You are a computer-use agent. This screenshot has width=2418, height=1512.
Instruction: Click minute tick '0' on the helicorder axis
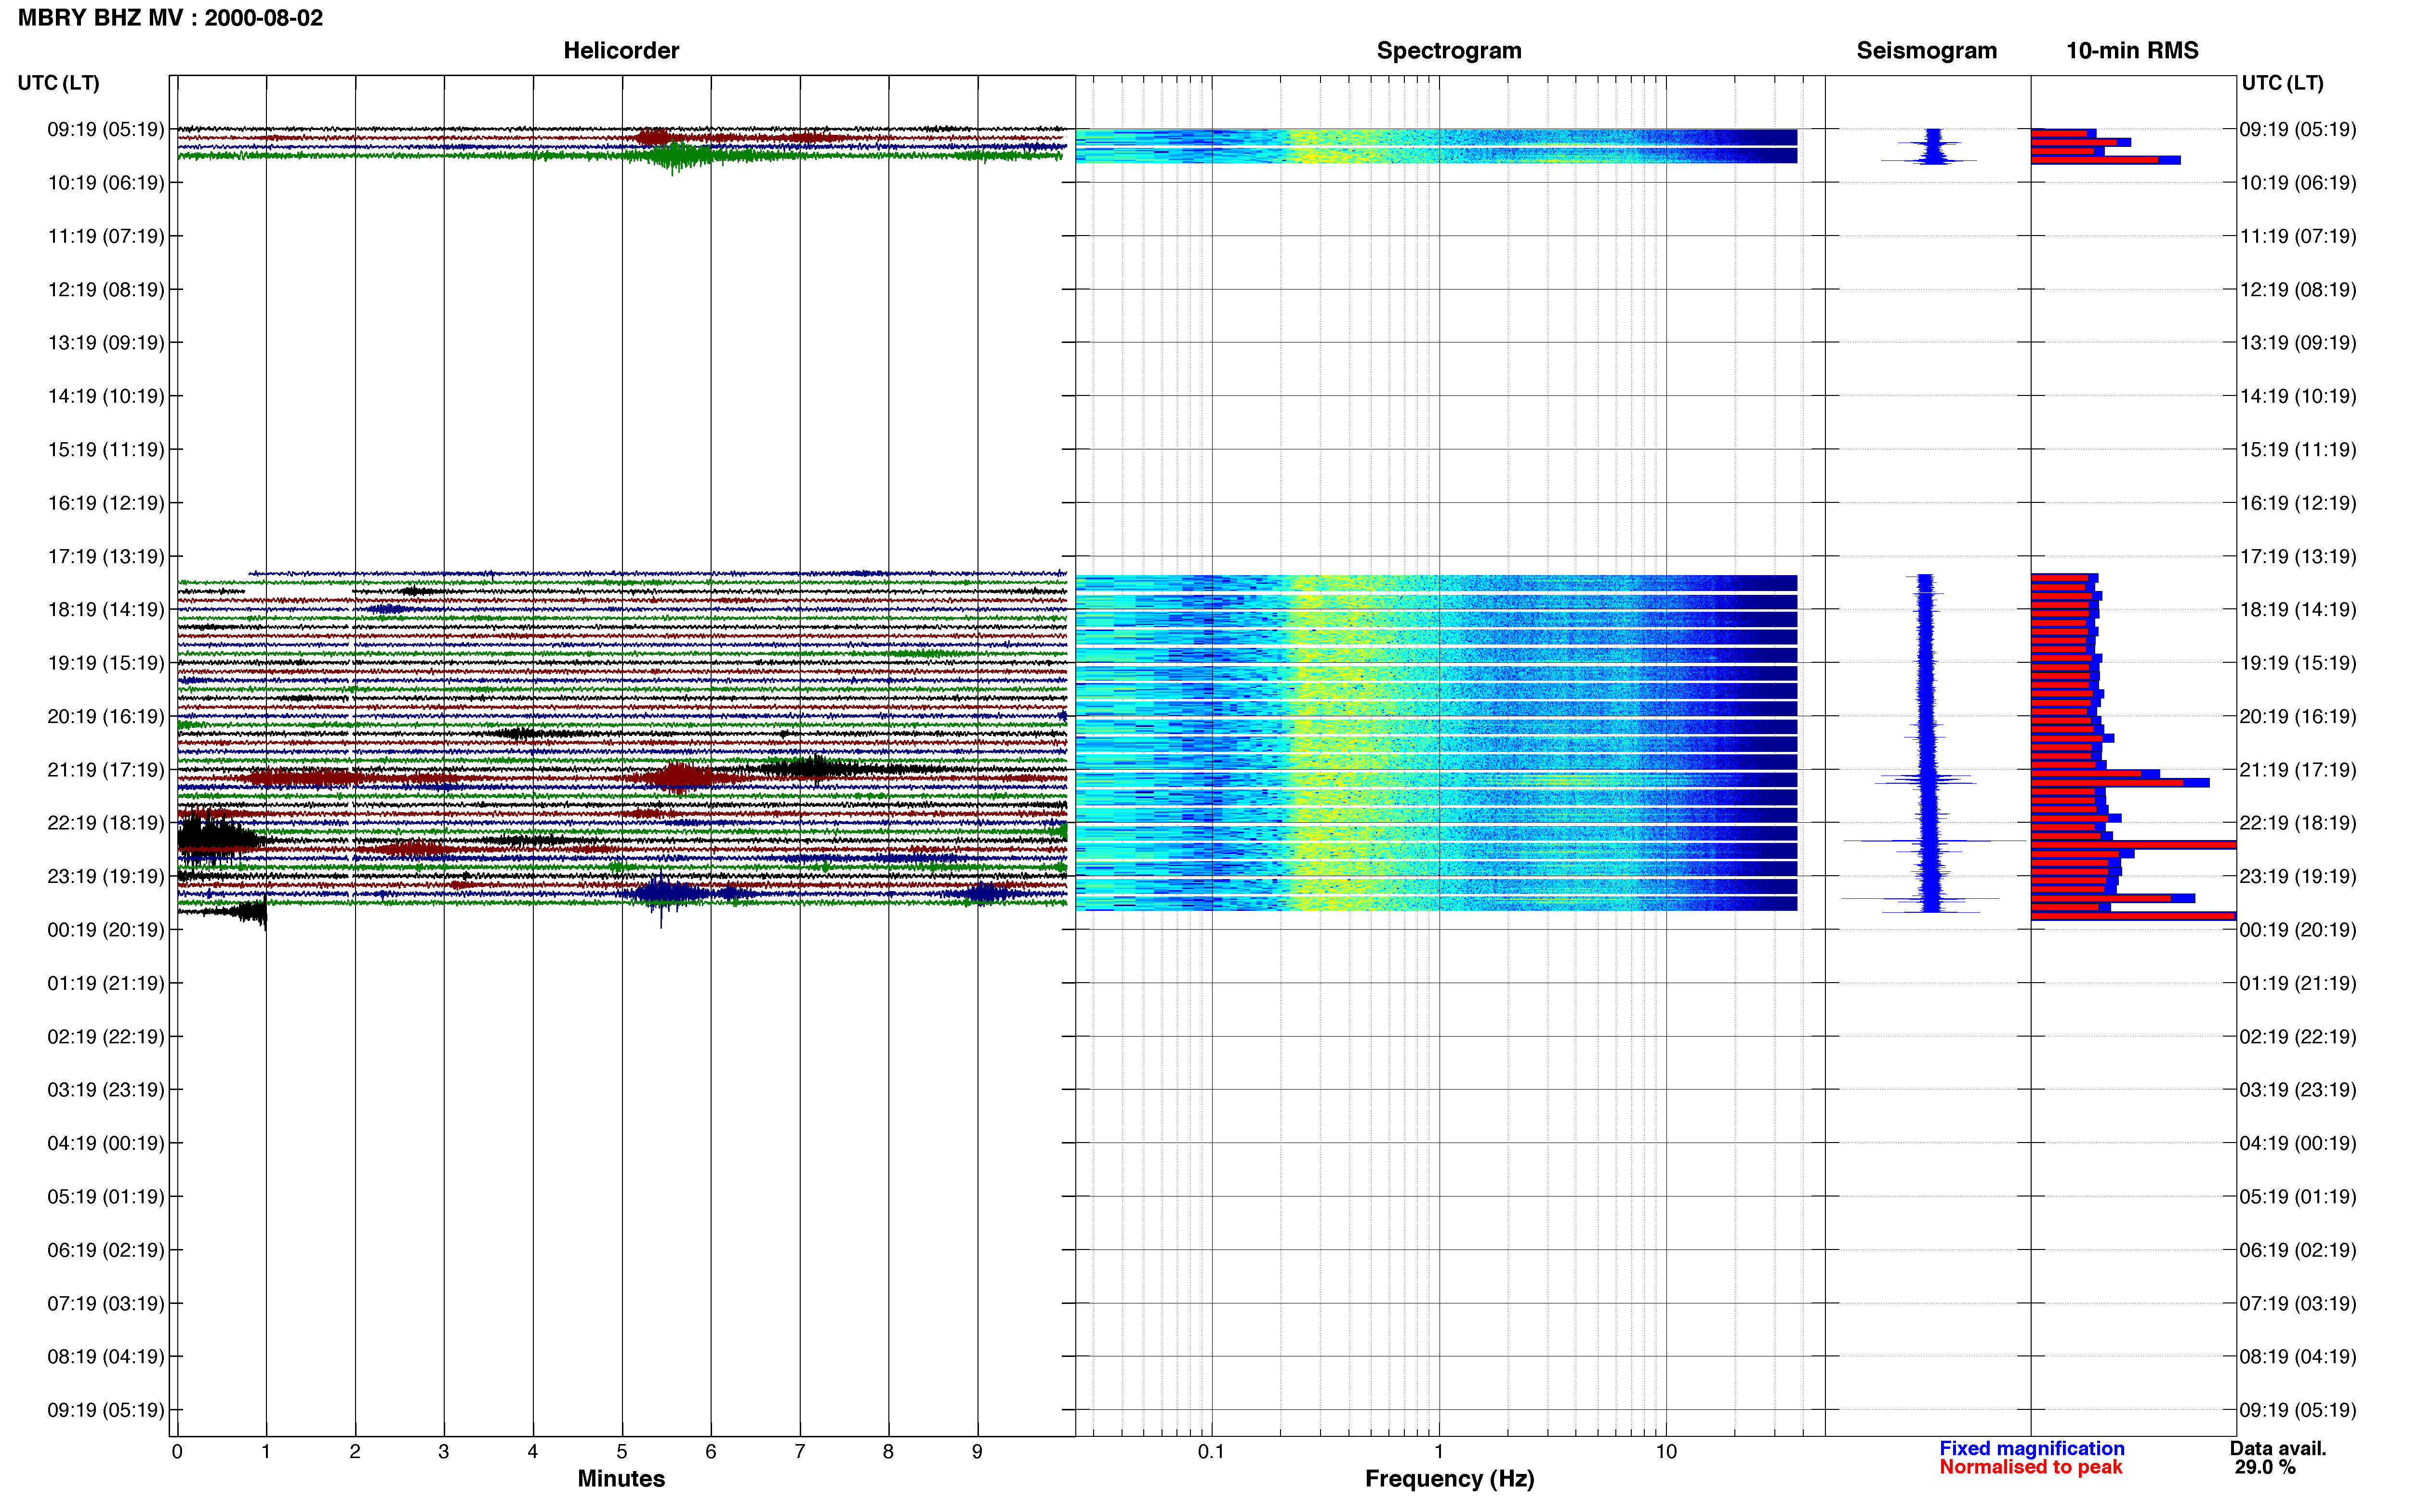point(177,1451)
